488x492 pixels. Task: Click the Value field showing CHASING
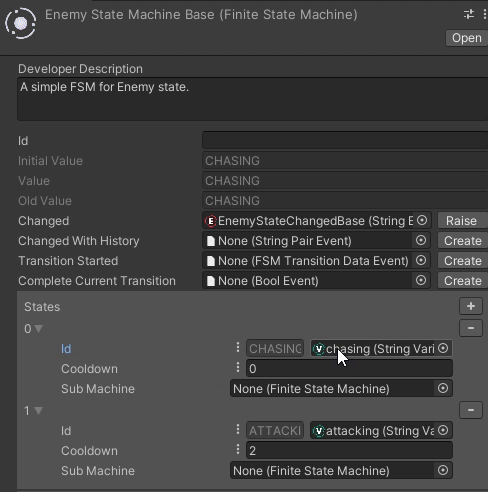click(x=345, y=181)
